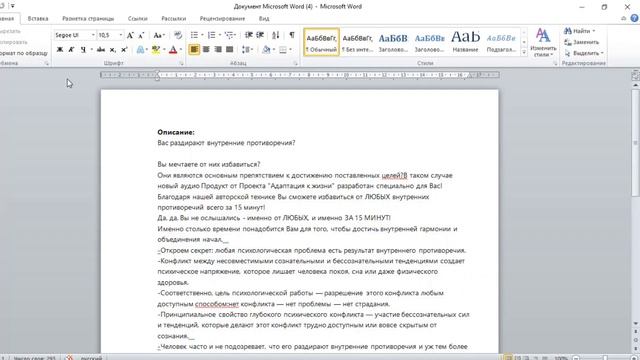Toggle the Show paragraph marks button
Viewport: 640px width, 360px height.
pos(292,35)
